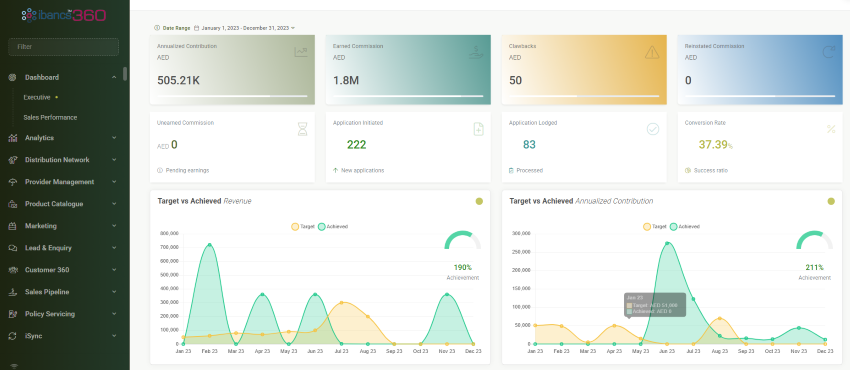The image size is (850, 370).
Task: Click the Application Lodged checkmark icon
Action: click(653, 129)
